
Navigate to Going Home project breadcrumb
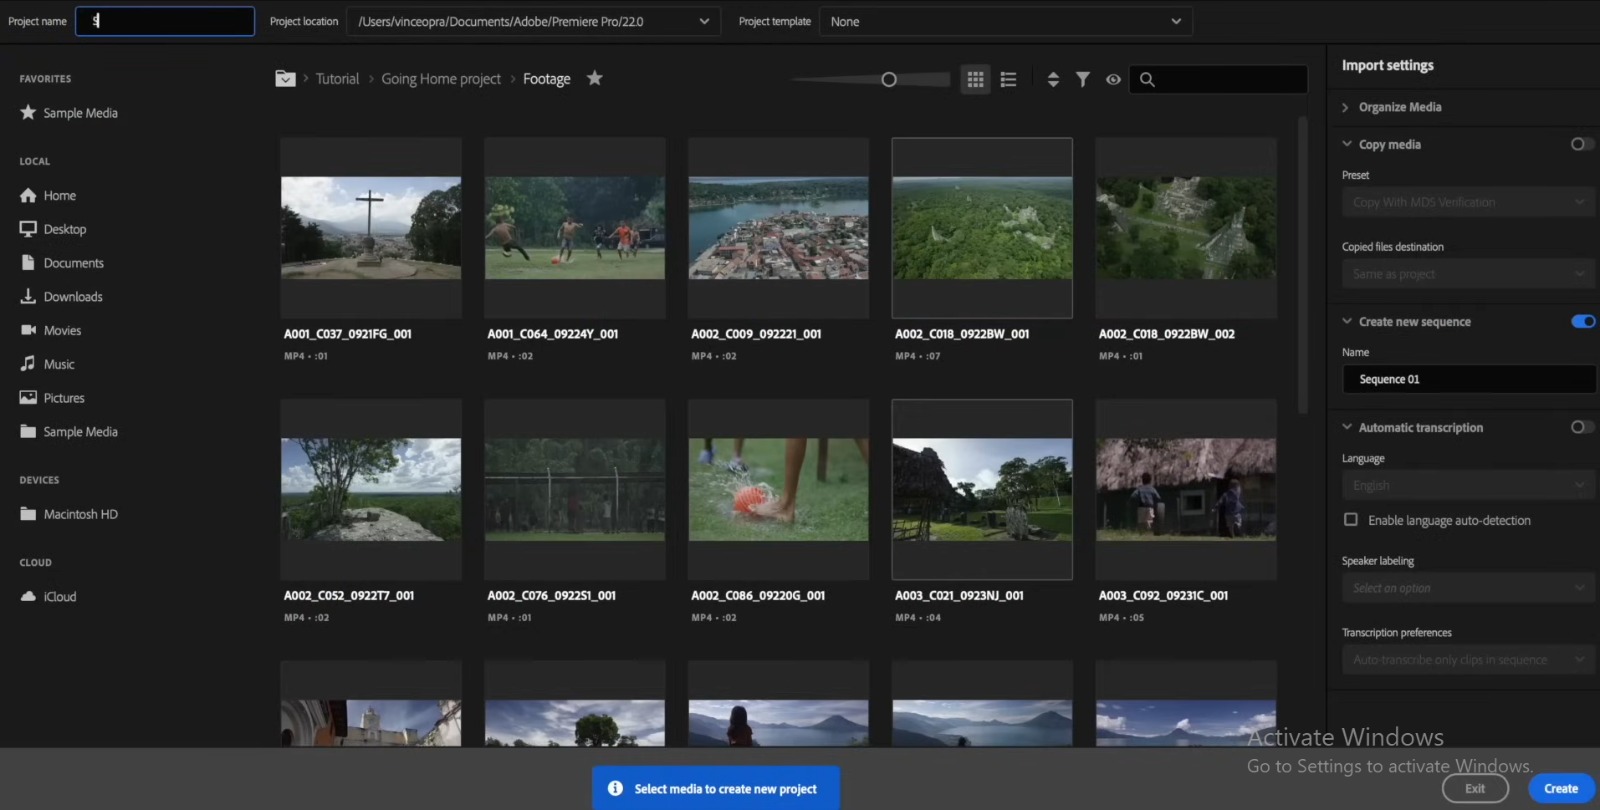(441, 79)
